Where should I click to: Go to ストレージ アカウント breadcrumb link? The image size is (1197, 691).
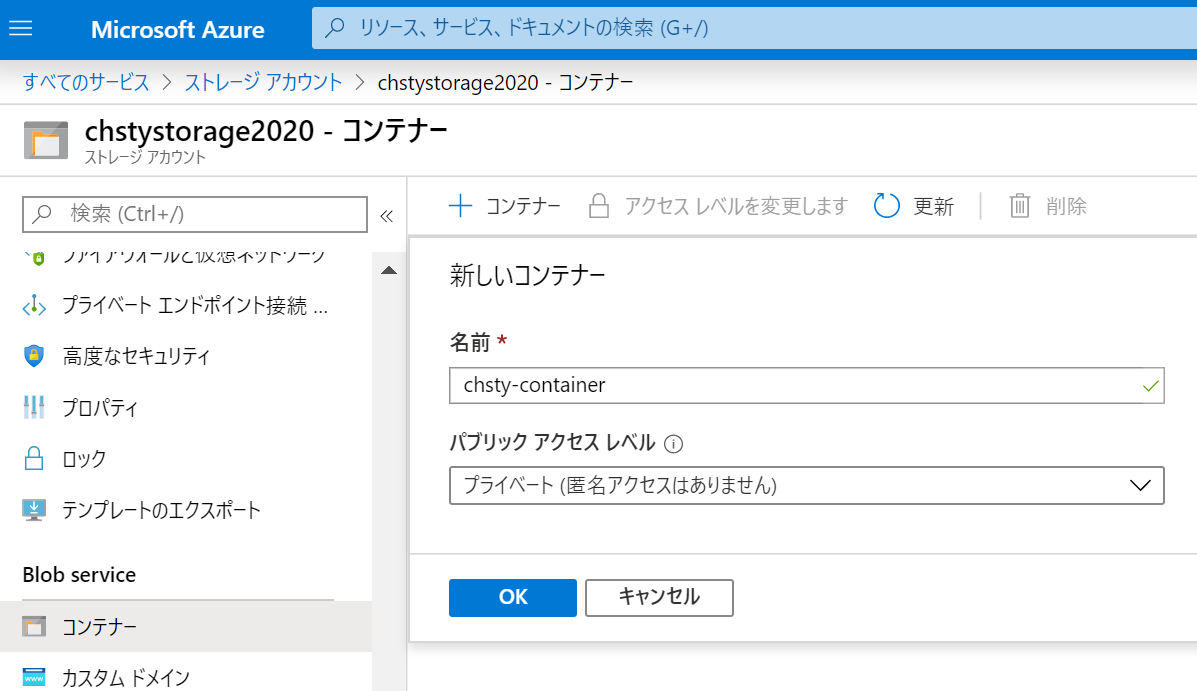point(263,82)
